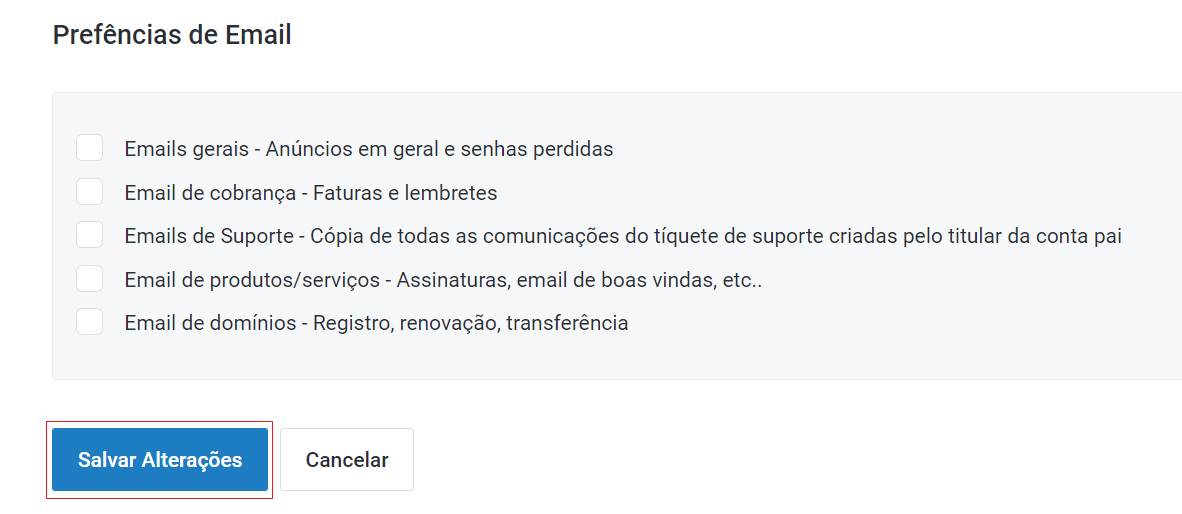Select the Email de domínios checkbox
Image resolution: width=1182 pixels, height=514 pixels.
click(90, 322)
